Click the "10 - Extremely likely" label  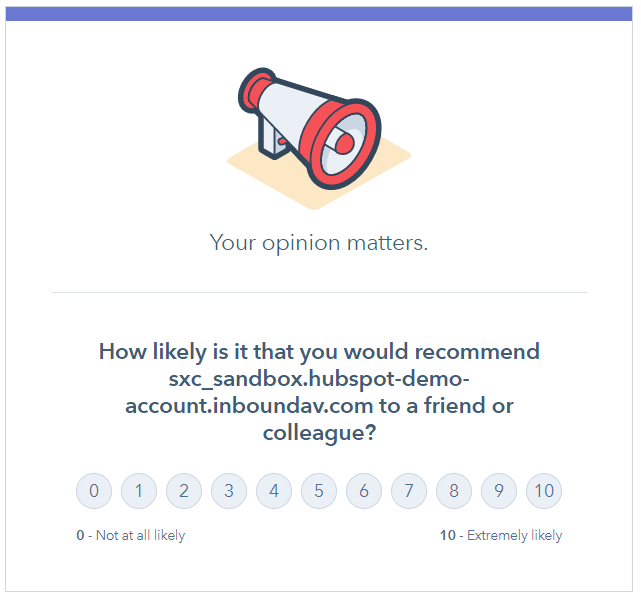pos(501,535)
